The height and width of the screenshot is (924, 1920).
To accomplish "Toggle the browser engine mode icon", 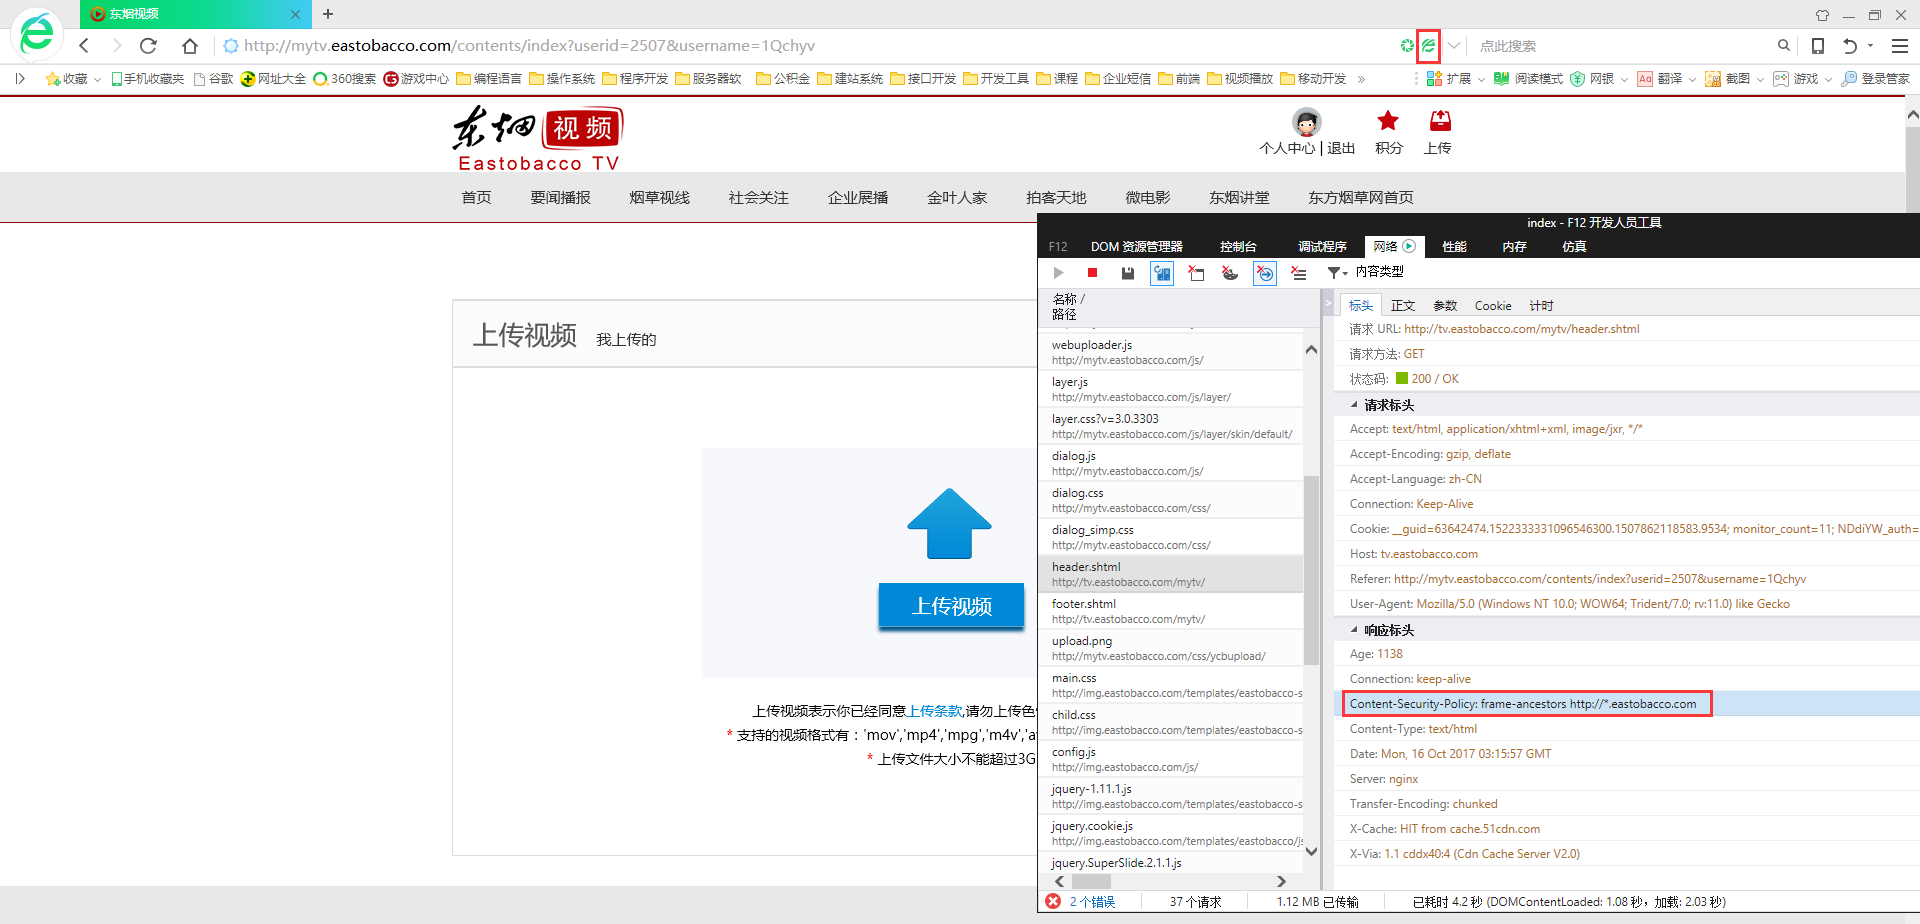I will (x=1428, y=46).
